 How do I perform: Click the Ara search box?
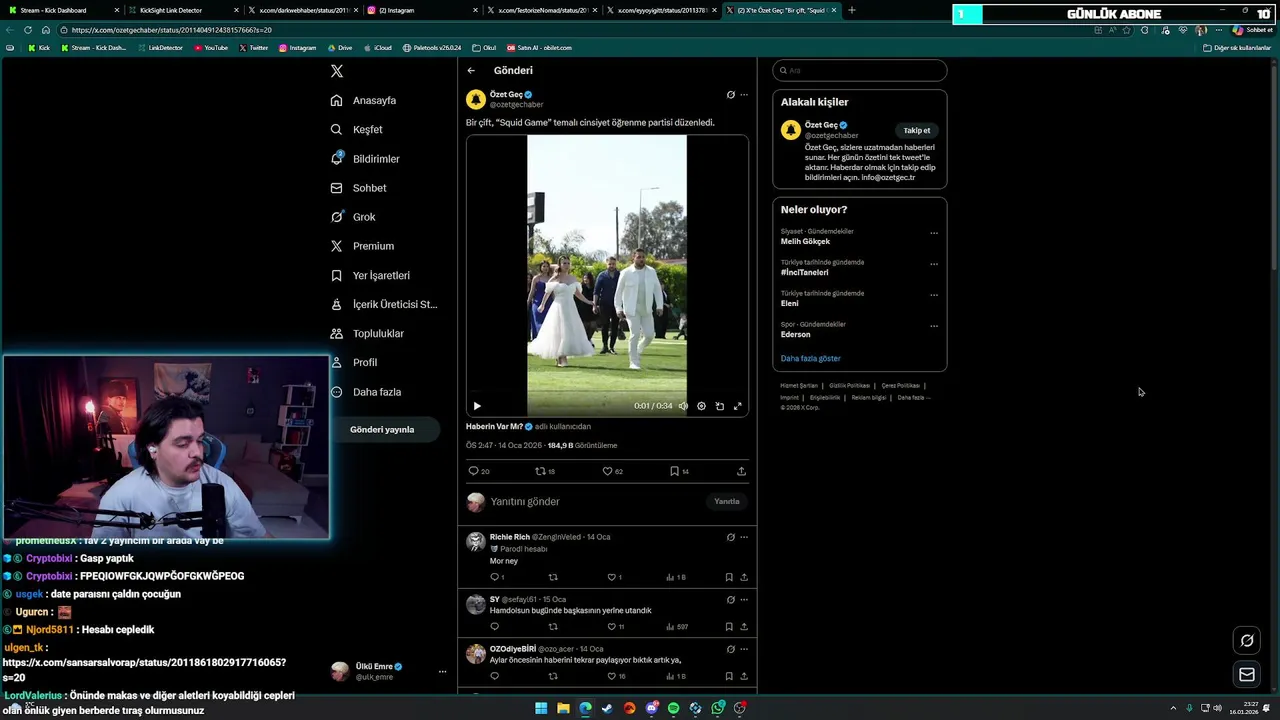click(x=860, y=70)
